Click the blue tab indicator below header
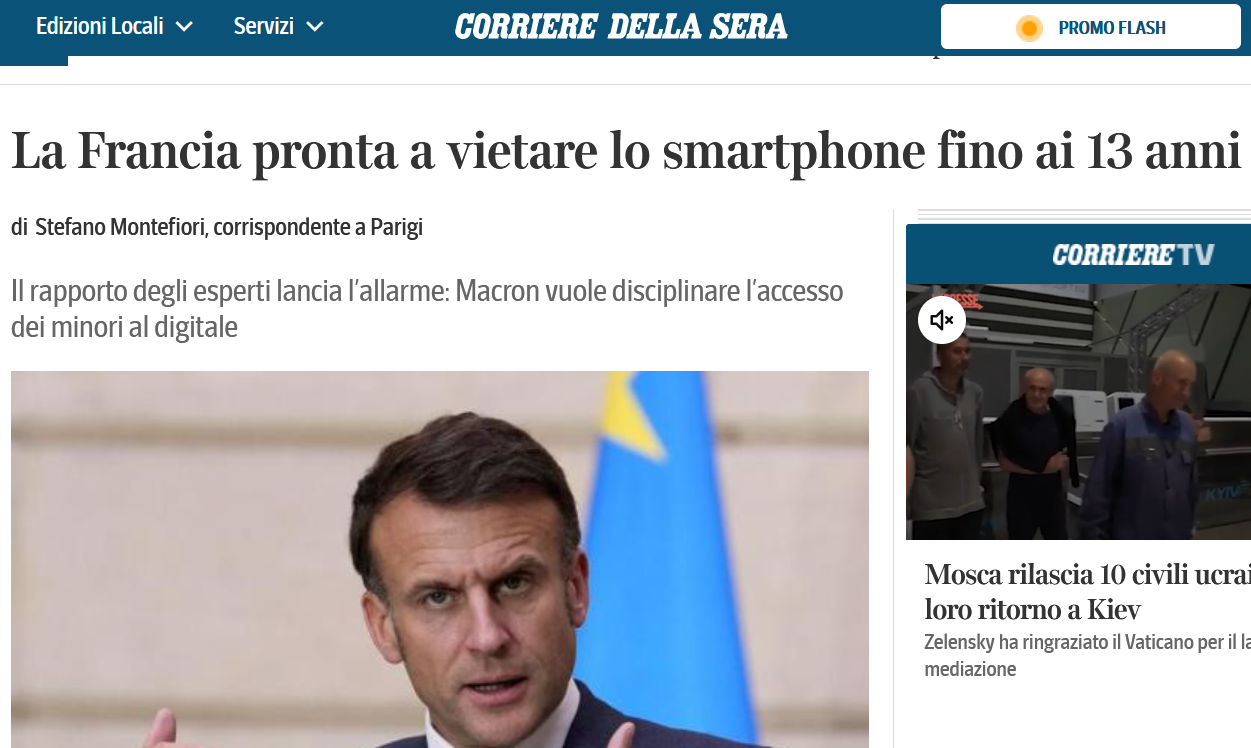This screenshot has width=1251, height=748. point(34,60)
